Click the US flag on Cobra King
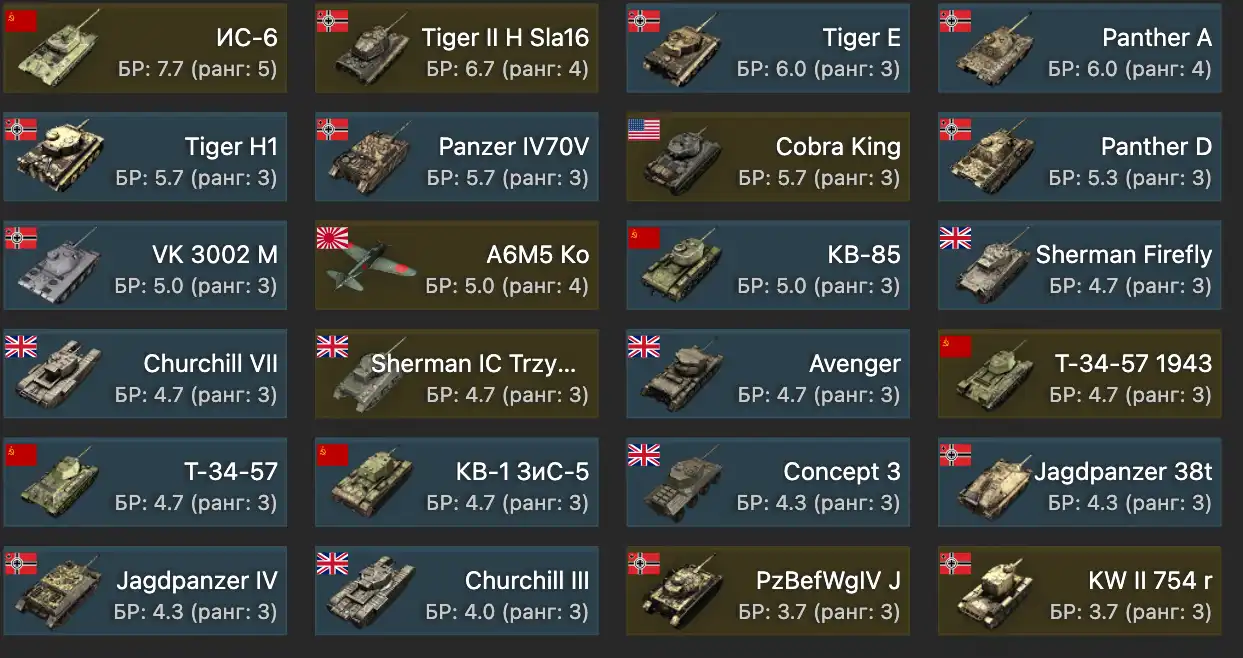 coord(644,129)
